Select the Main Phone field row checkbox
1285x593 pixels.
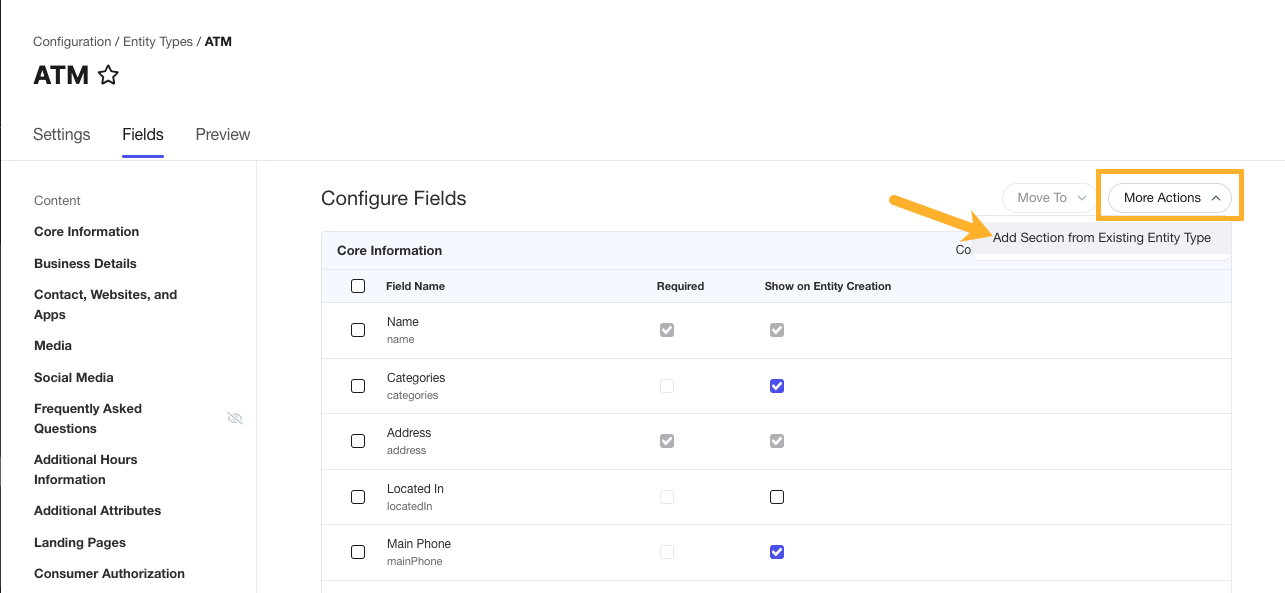(x=358, y=552)
